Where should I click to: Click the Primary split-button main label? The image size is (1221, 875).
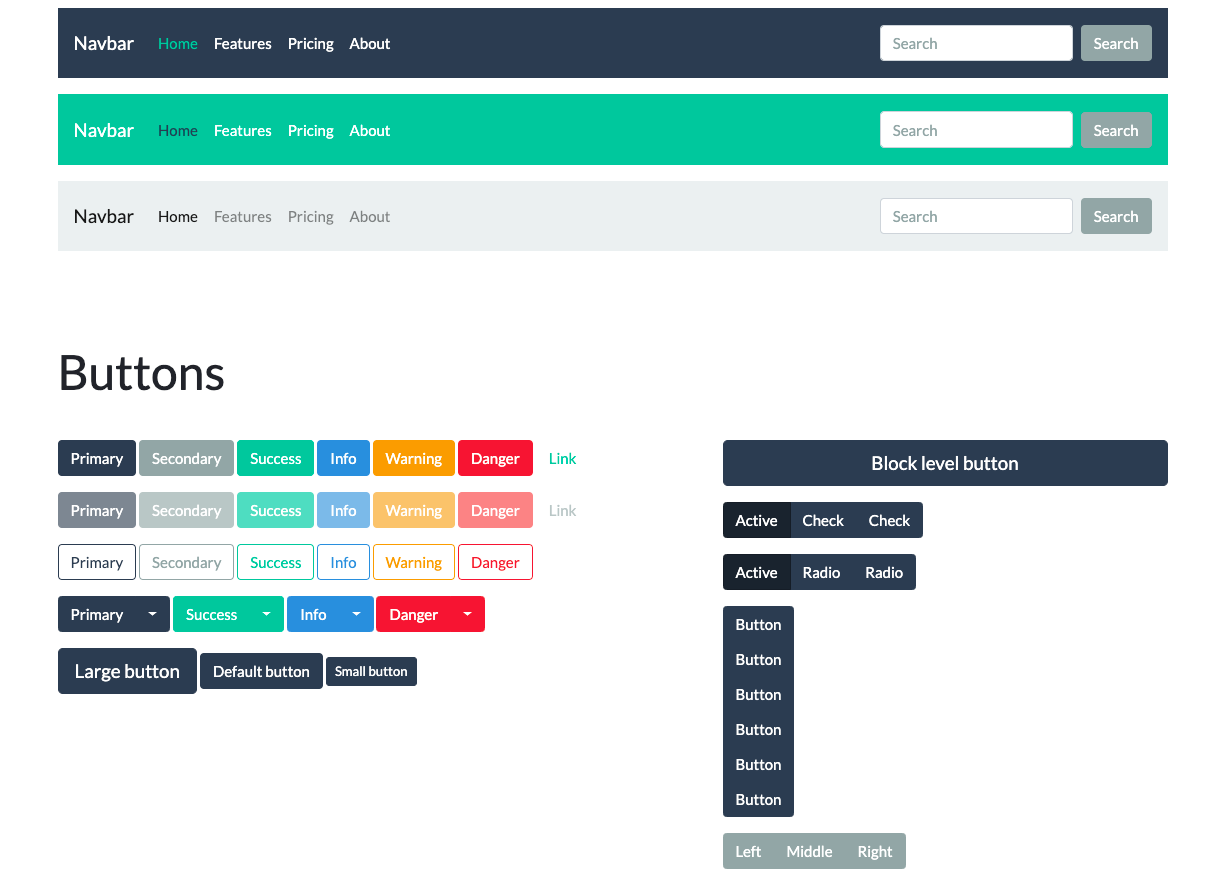(x=97, y=614)
